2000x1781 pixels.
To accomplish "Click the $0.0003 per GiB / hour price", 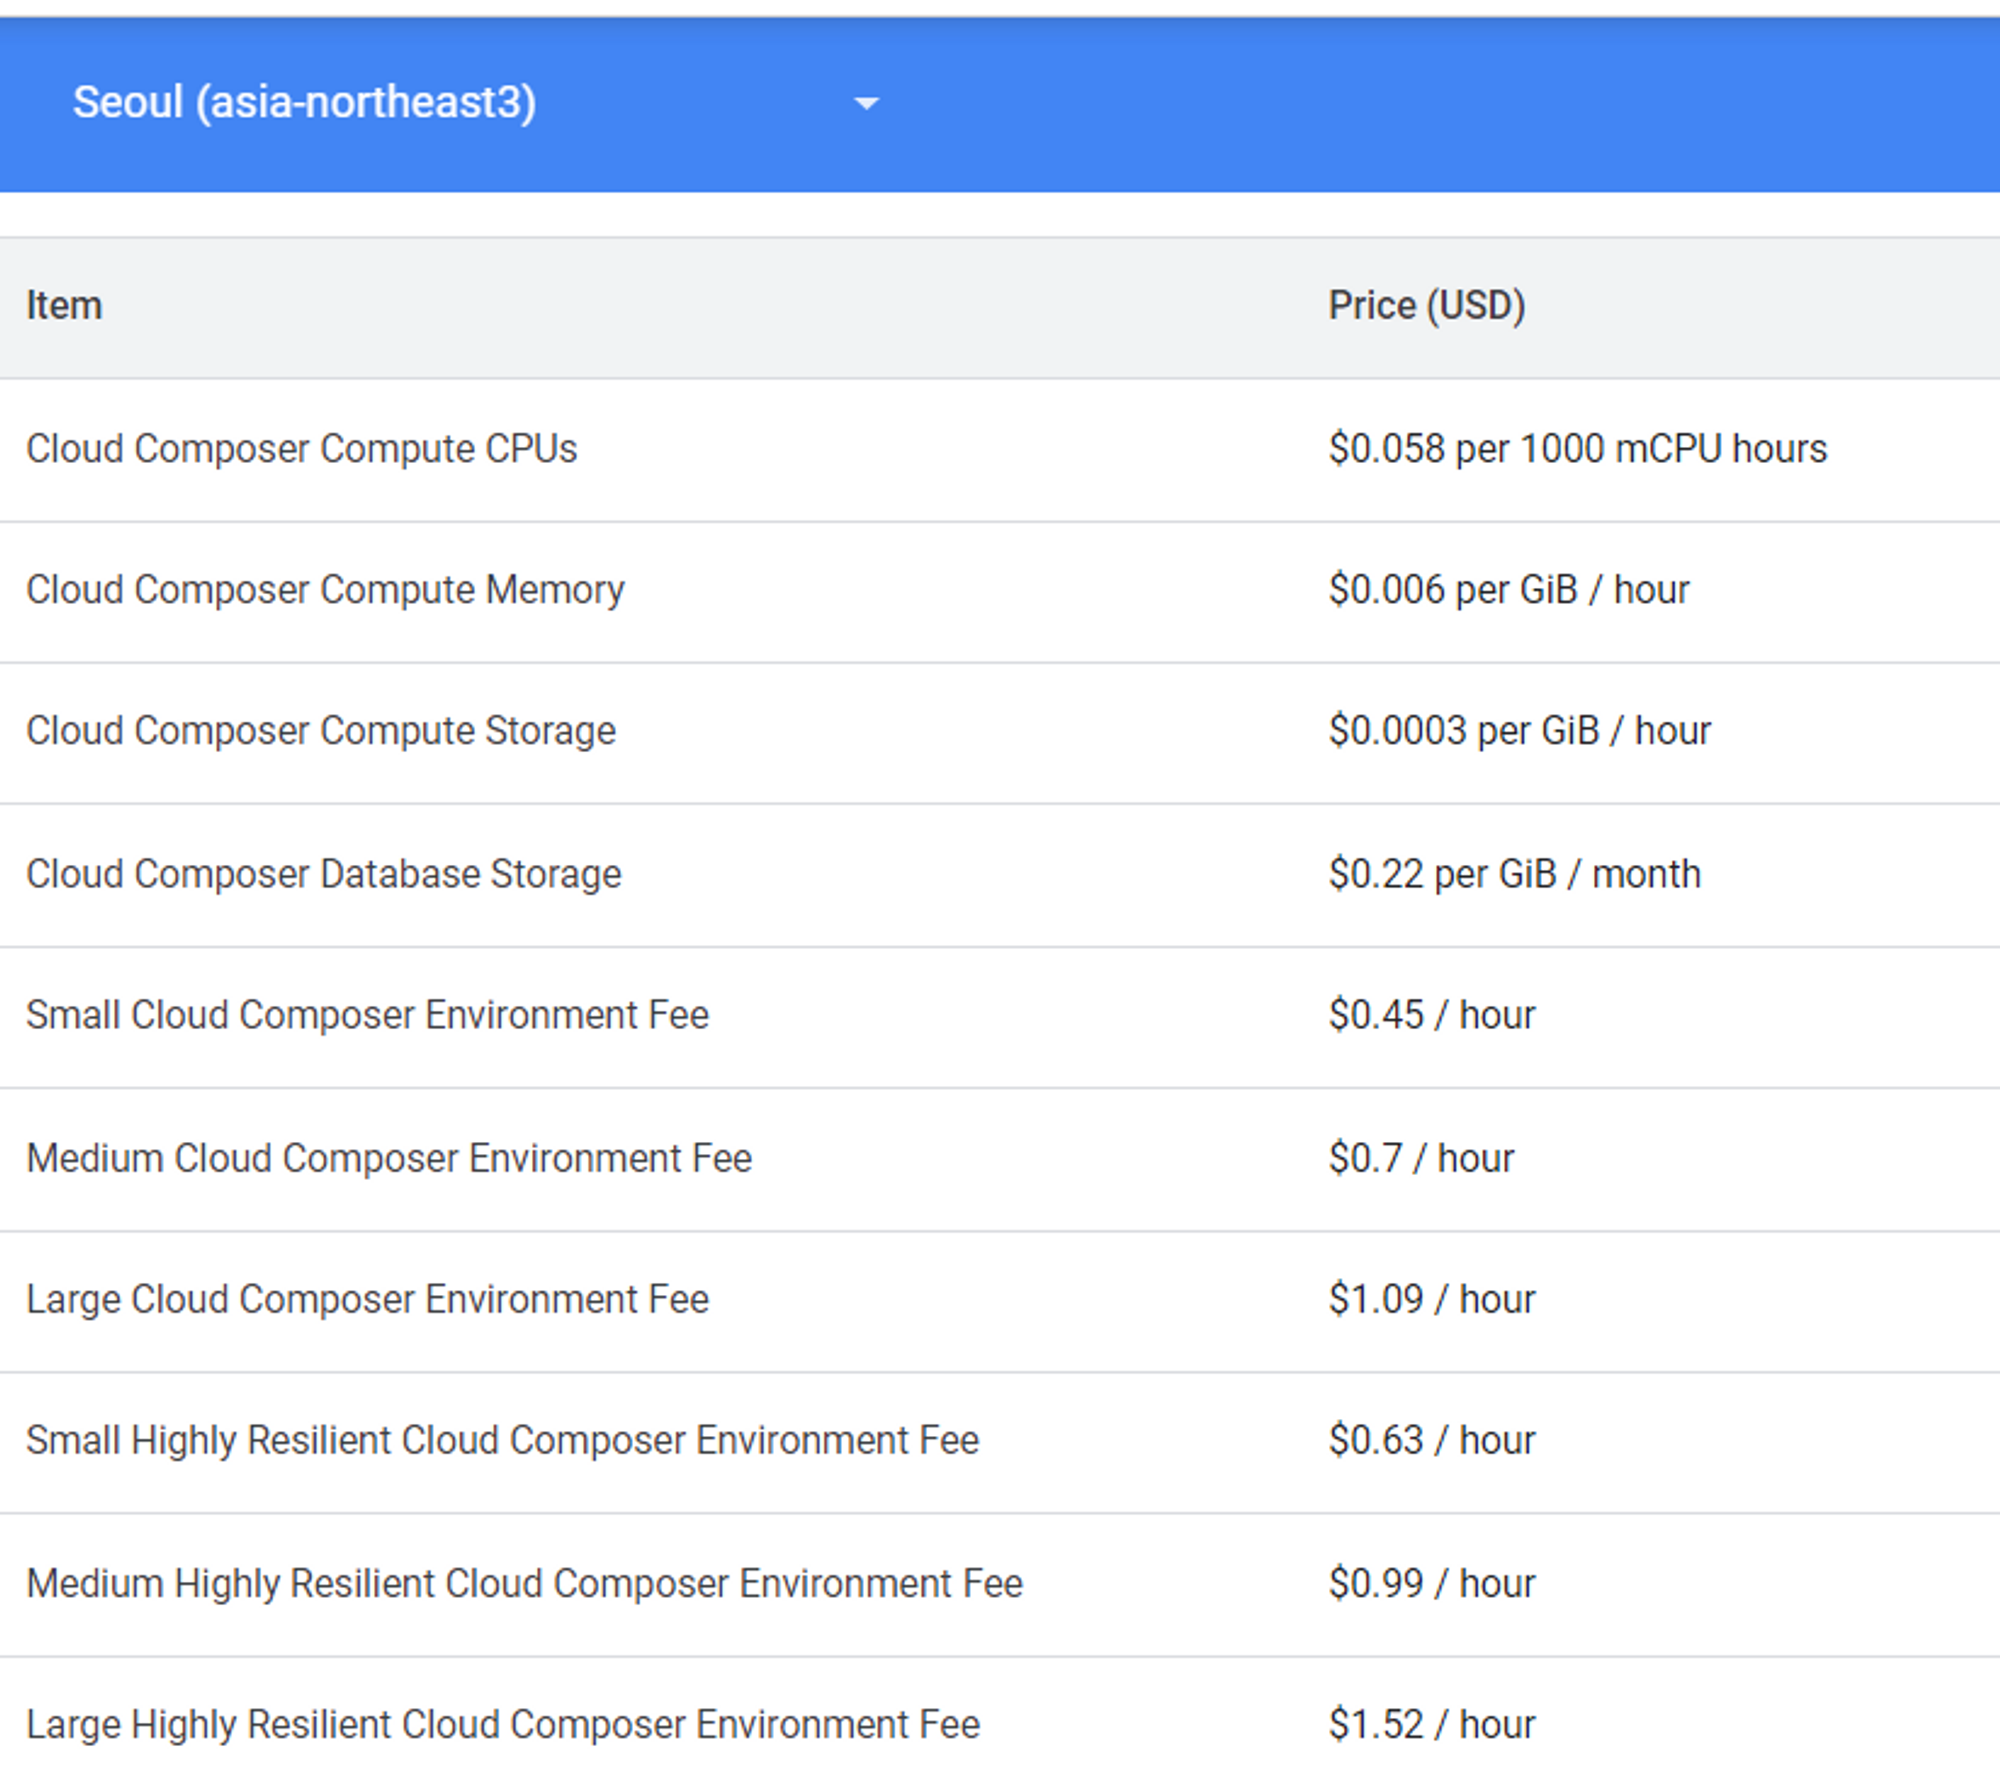I will click(x=1519, y=731).
